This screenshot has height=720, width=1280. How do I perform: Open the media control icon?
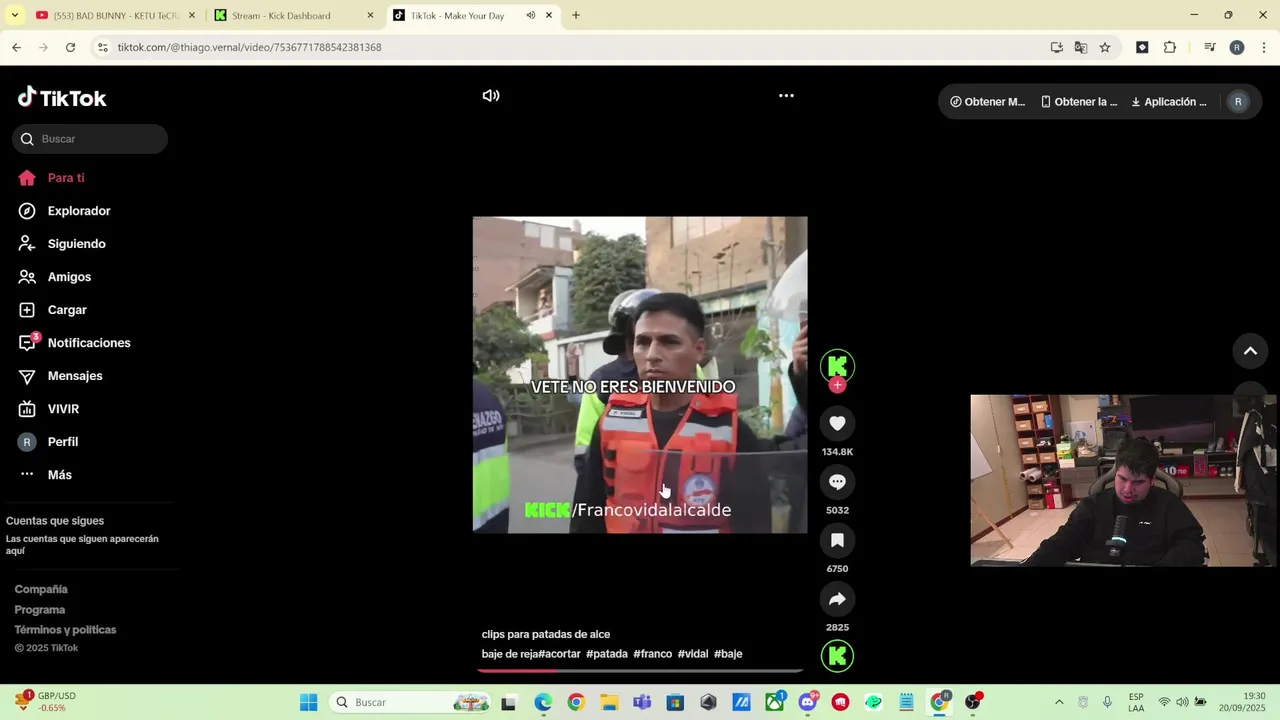[x=1210, y=47]
